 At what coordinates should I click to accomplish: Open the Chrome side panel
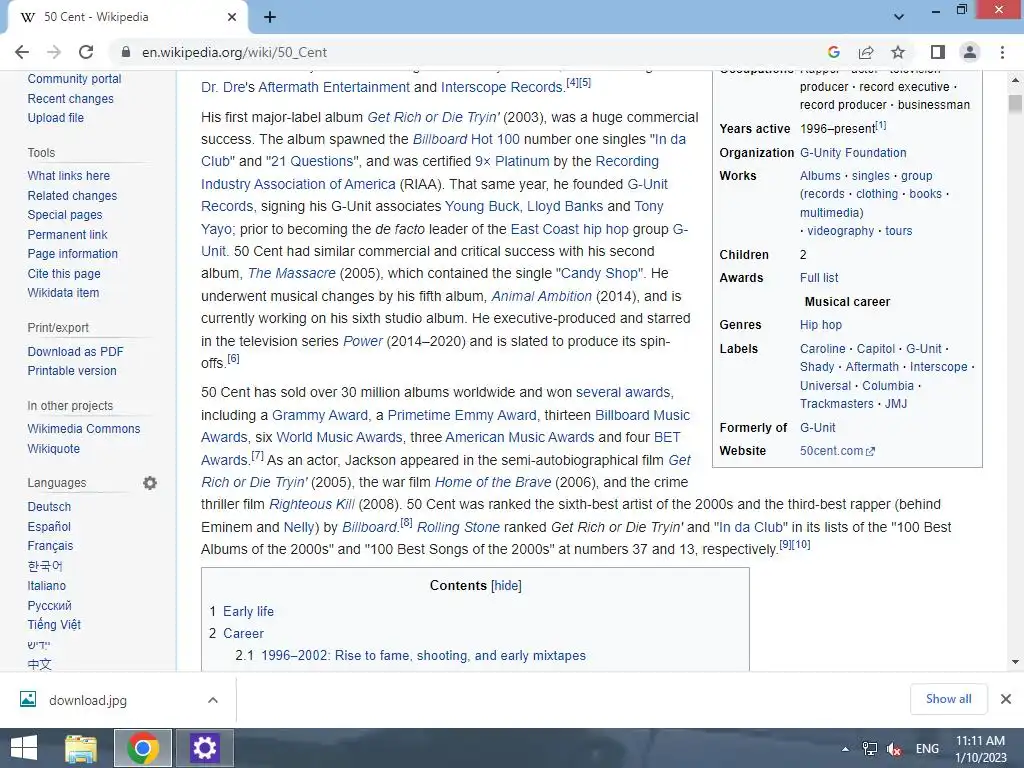(938, 52)
